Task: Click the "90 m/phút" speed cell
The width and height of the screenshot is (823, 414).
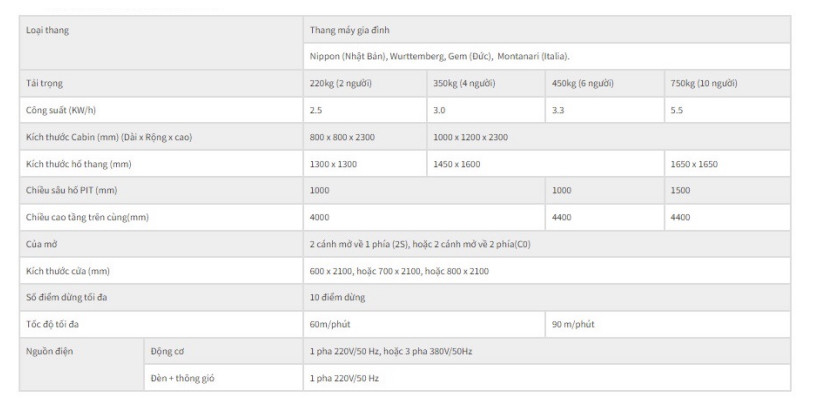Action: (667, 324)
